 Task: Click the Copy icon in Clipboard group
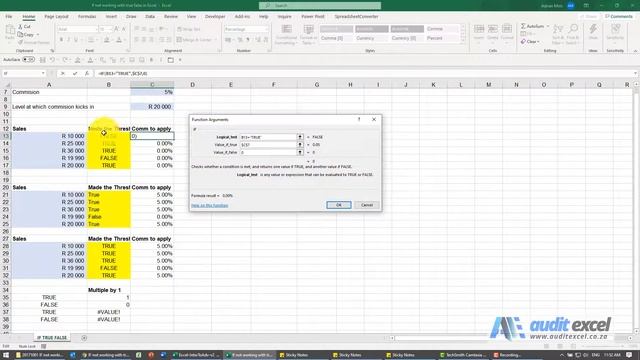(x=20, y=35)
